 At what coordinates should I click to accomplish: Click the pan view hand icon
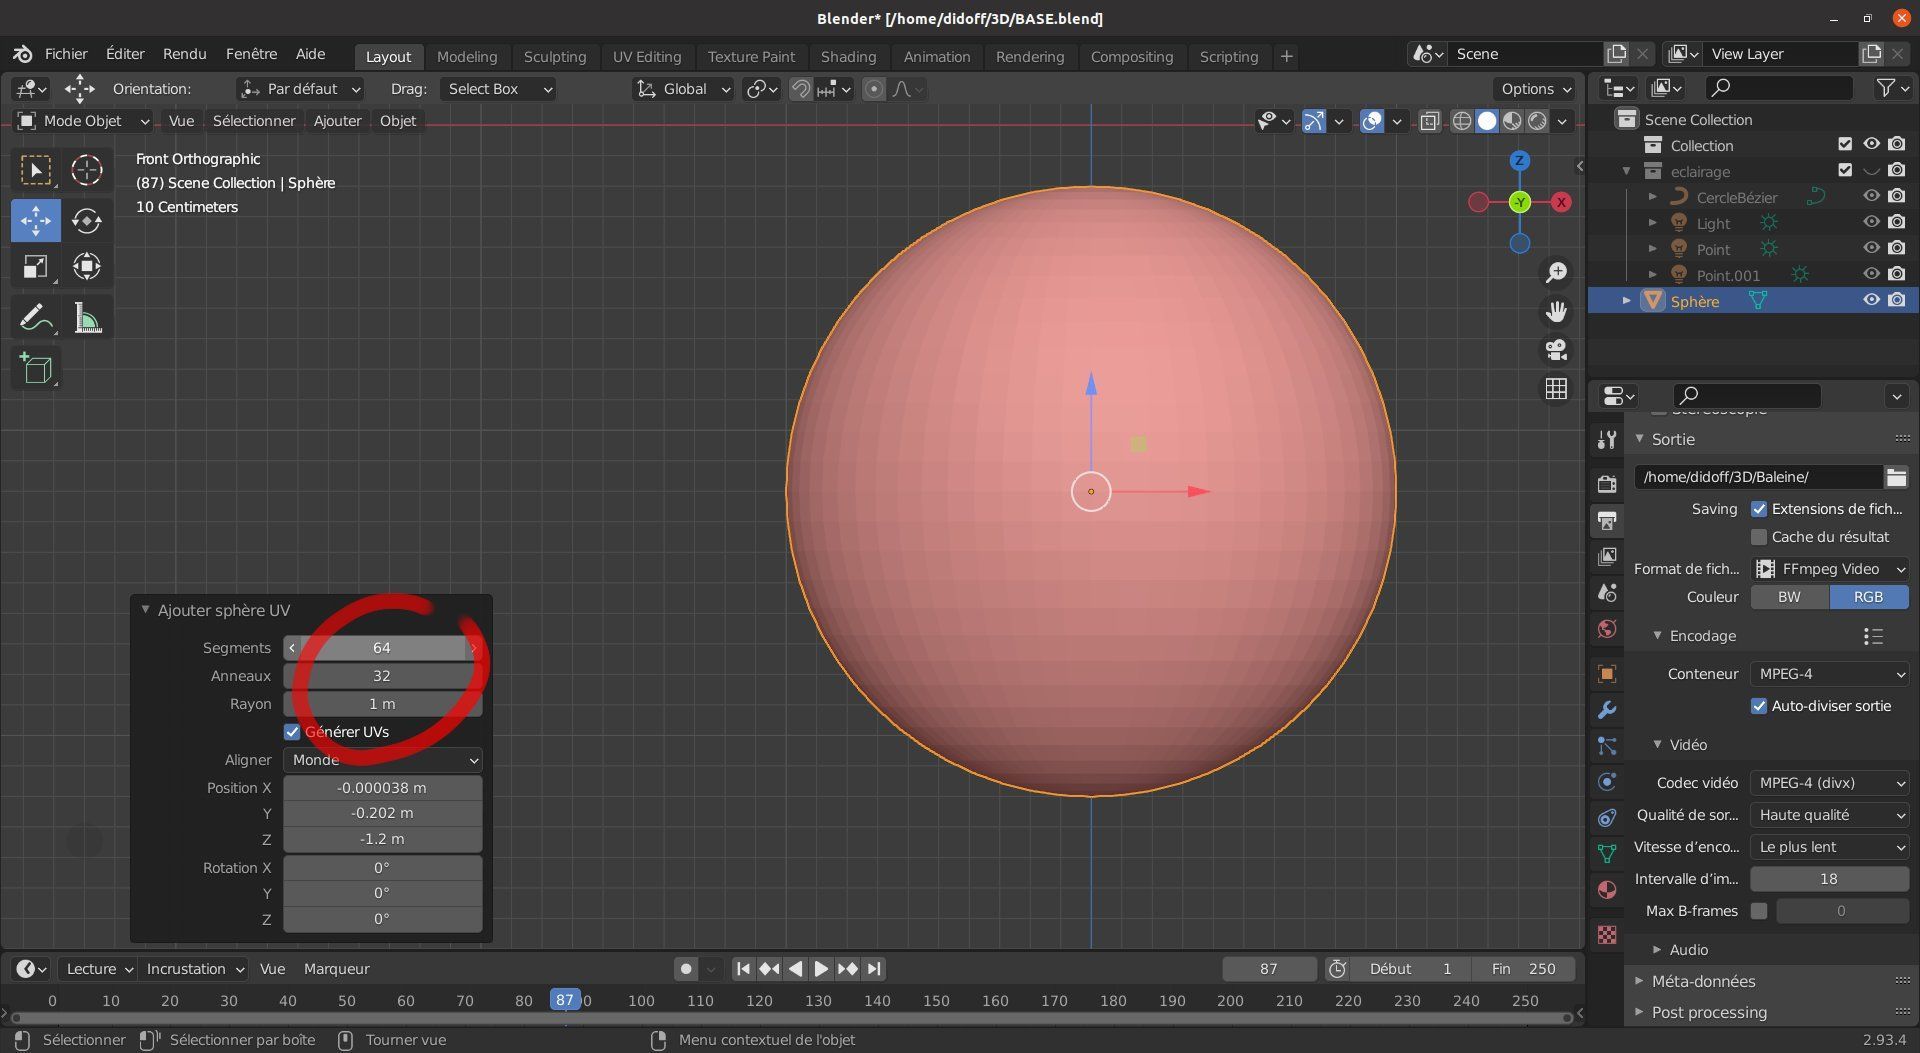tap(1556, 312)
